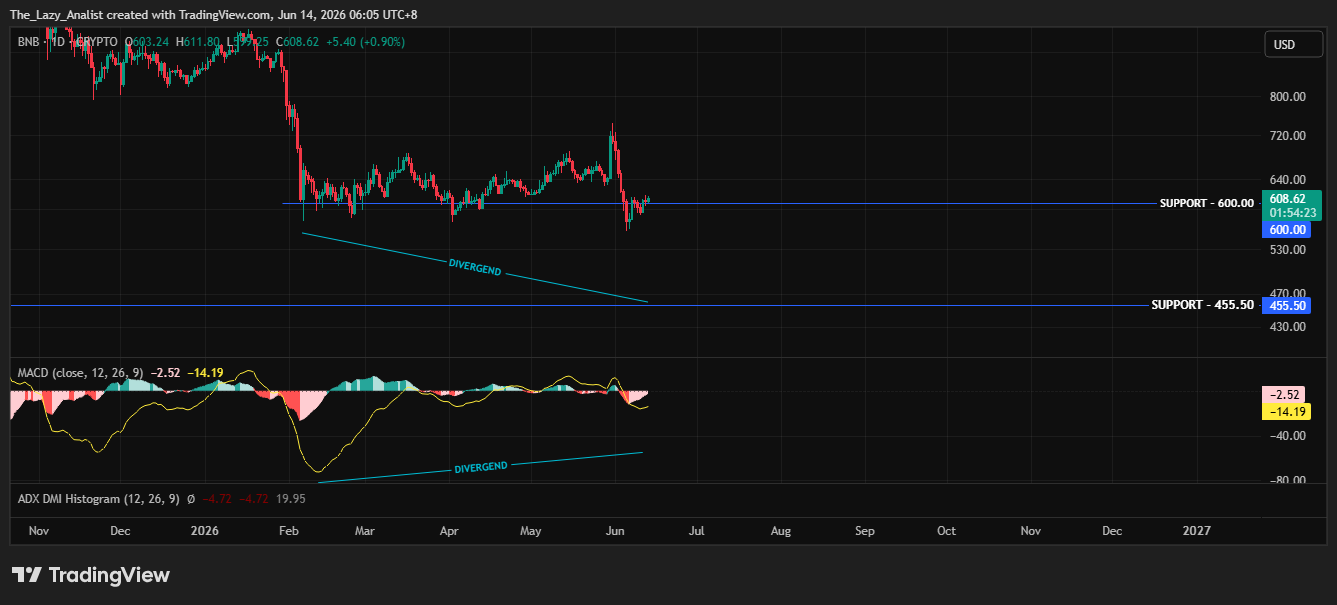This screenshot has height=605, width=1337.
Task: Click the 800.00 price axis label
Action: tap(1288, 97)
